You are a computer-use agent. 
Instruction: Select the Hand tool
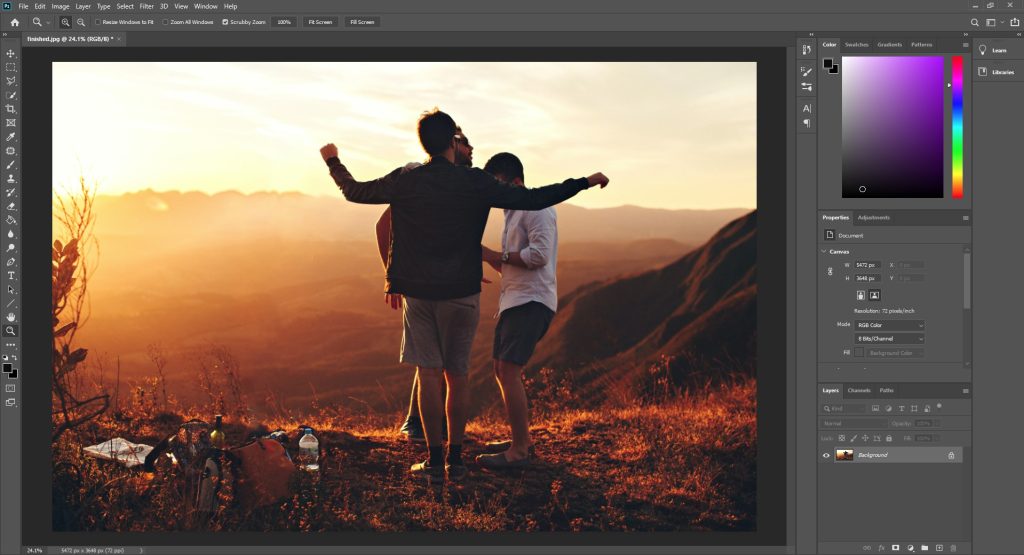tap(10, 317)
